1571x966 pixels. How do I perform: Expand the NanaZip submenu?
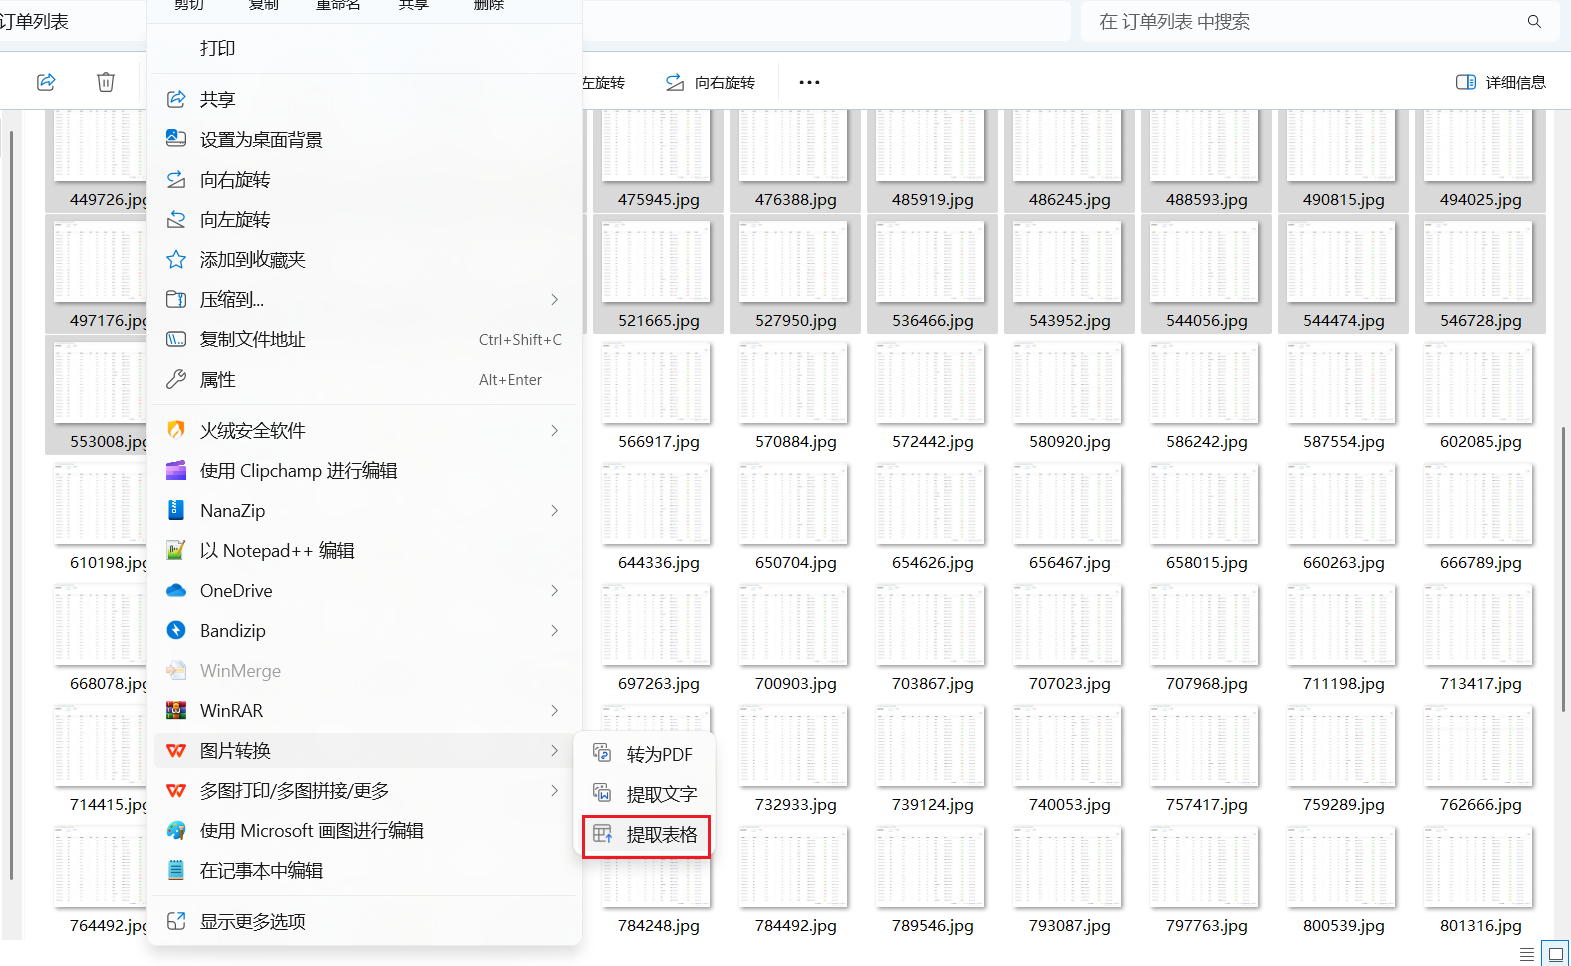point(554,511)
